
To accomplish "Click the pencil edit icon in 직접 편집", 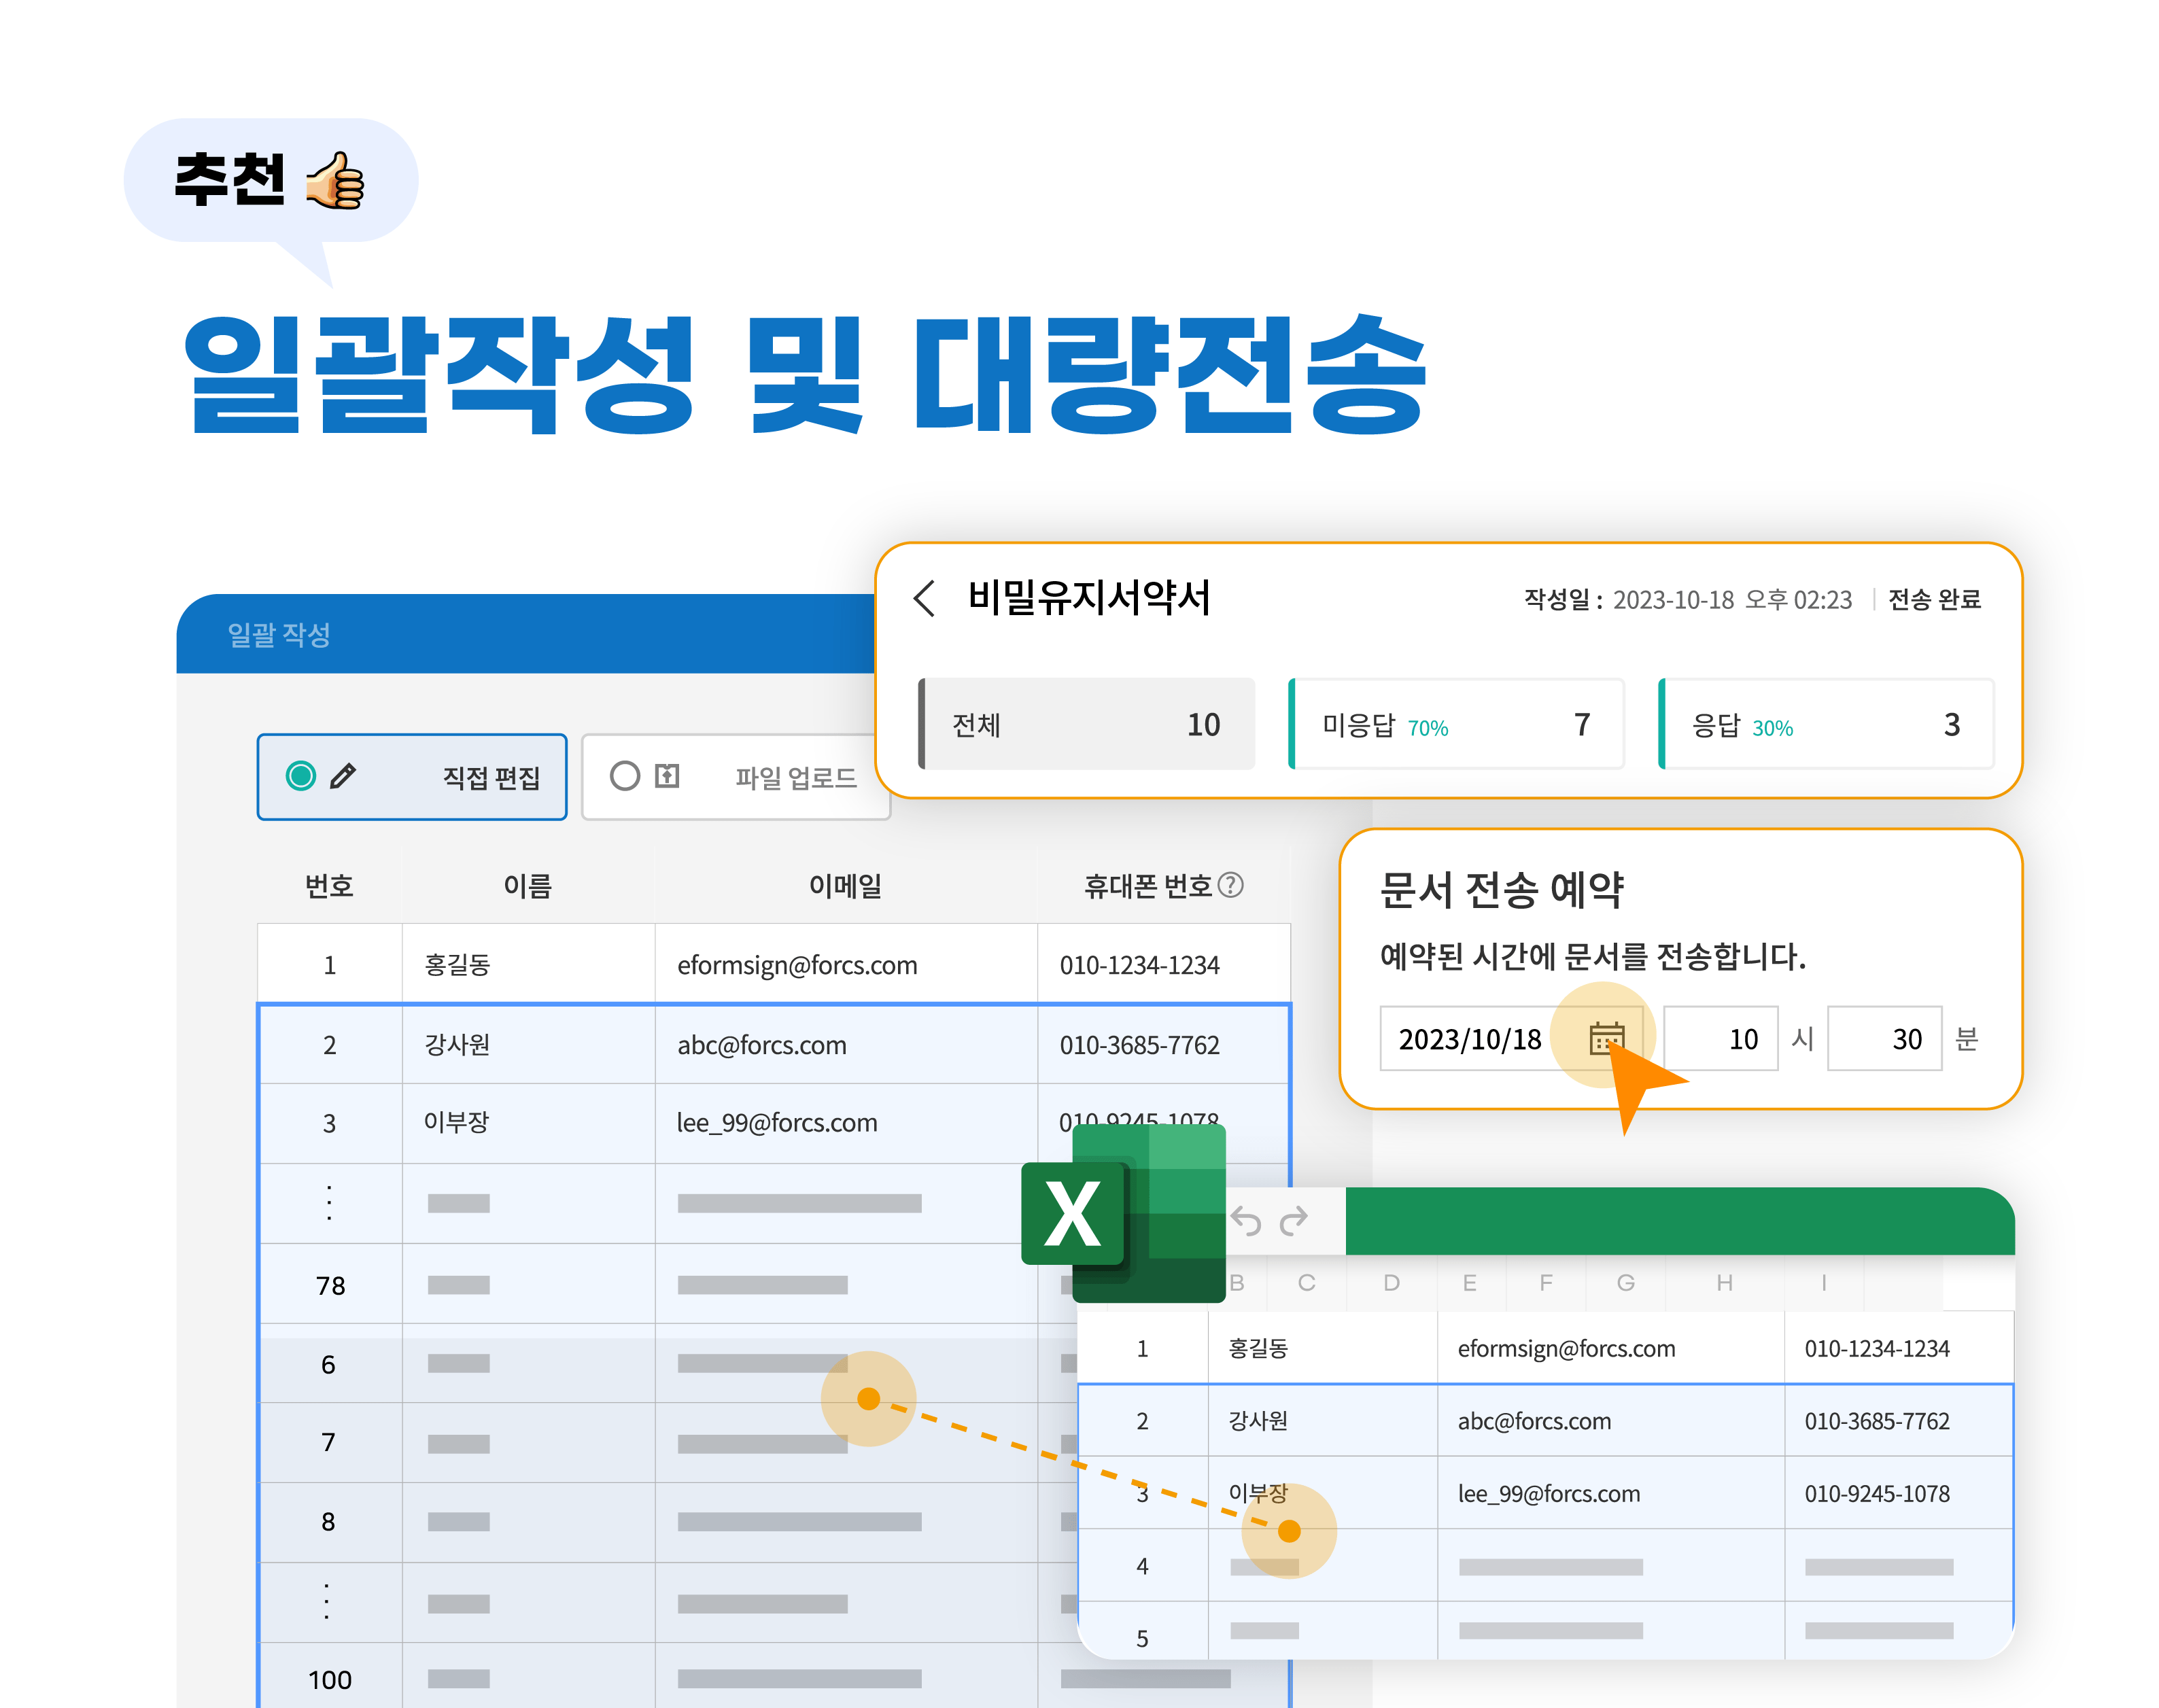I will point(343,776).
